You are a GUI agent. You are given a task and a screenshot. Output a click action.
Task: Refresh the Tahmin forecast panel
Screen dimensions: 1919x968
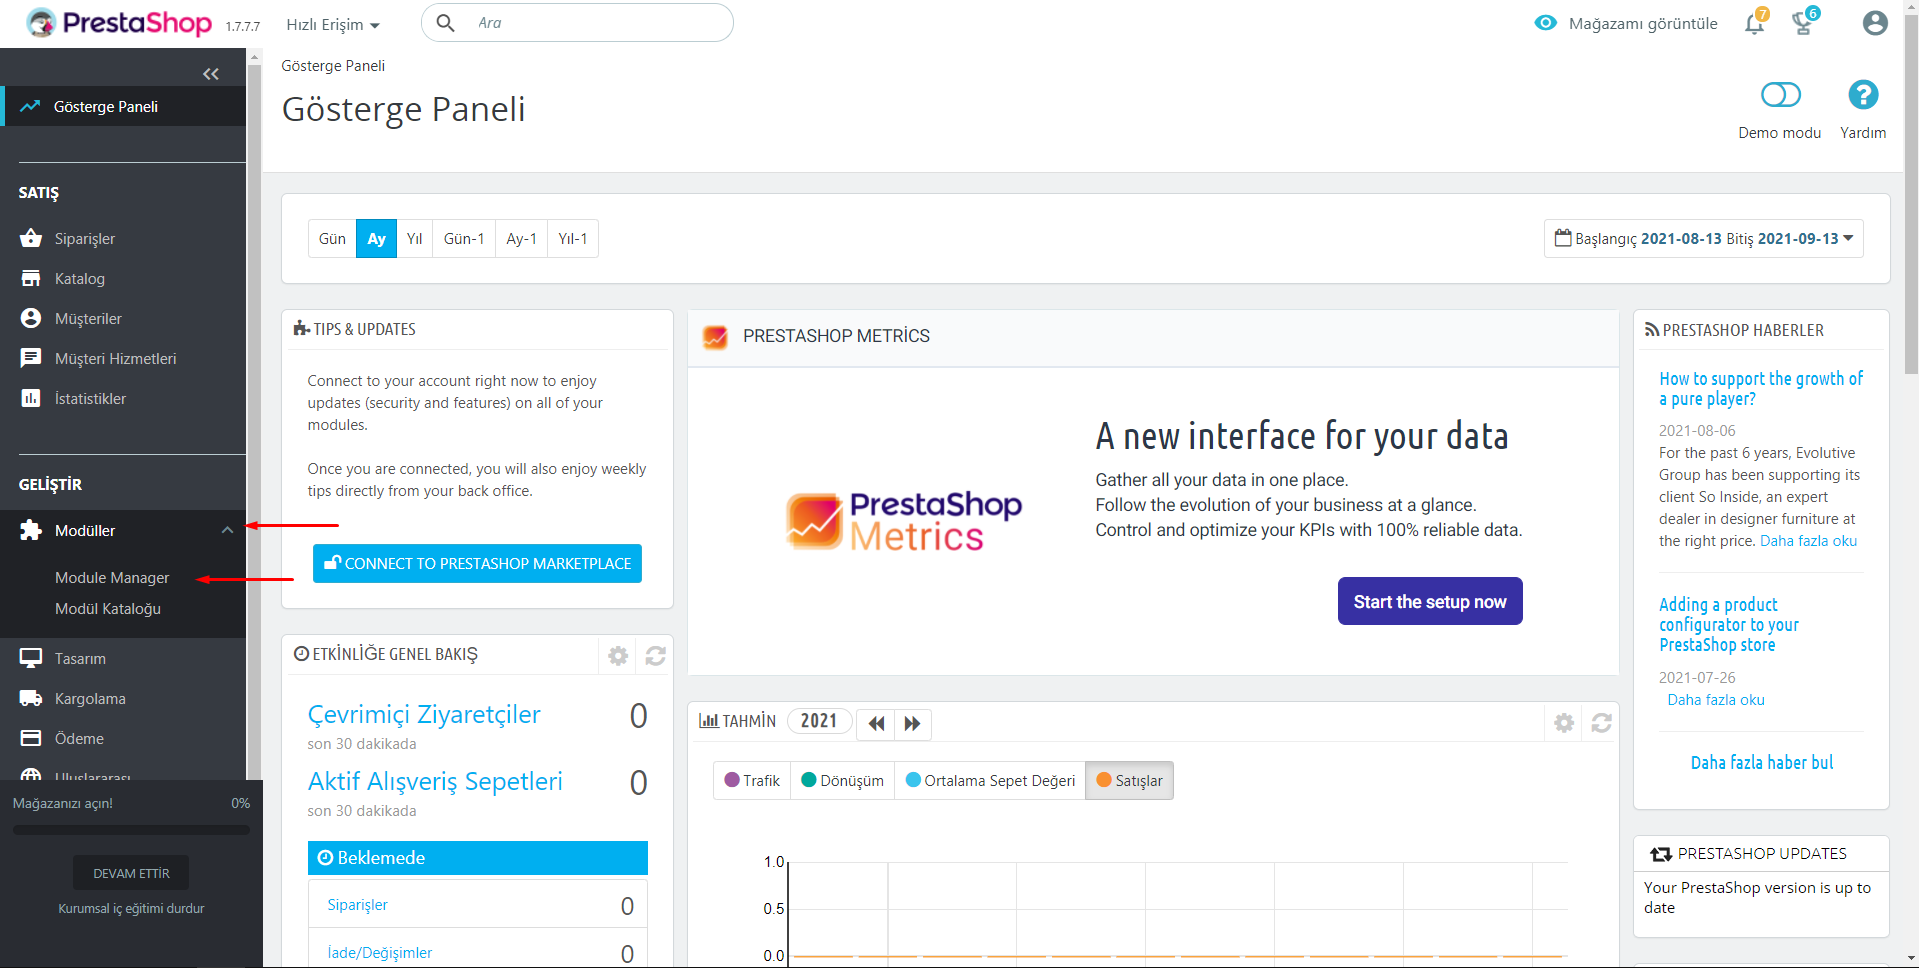[1601, 723]
